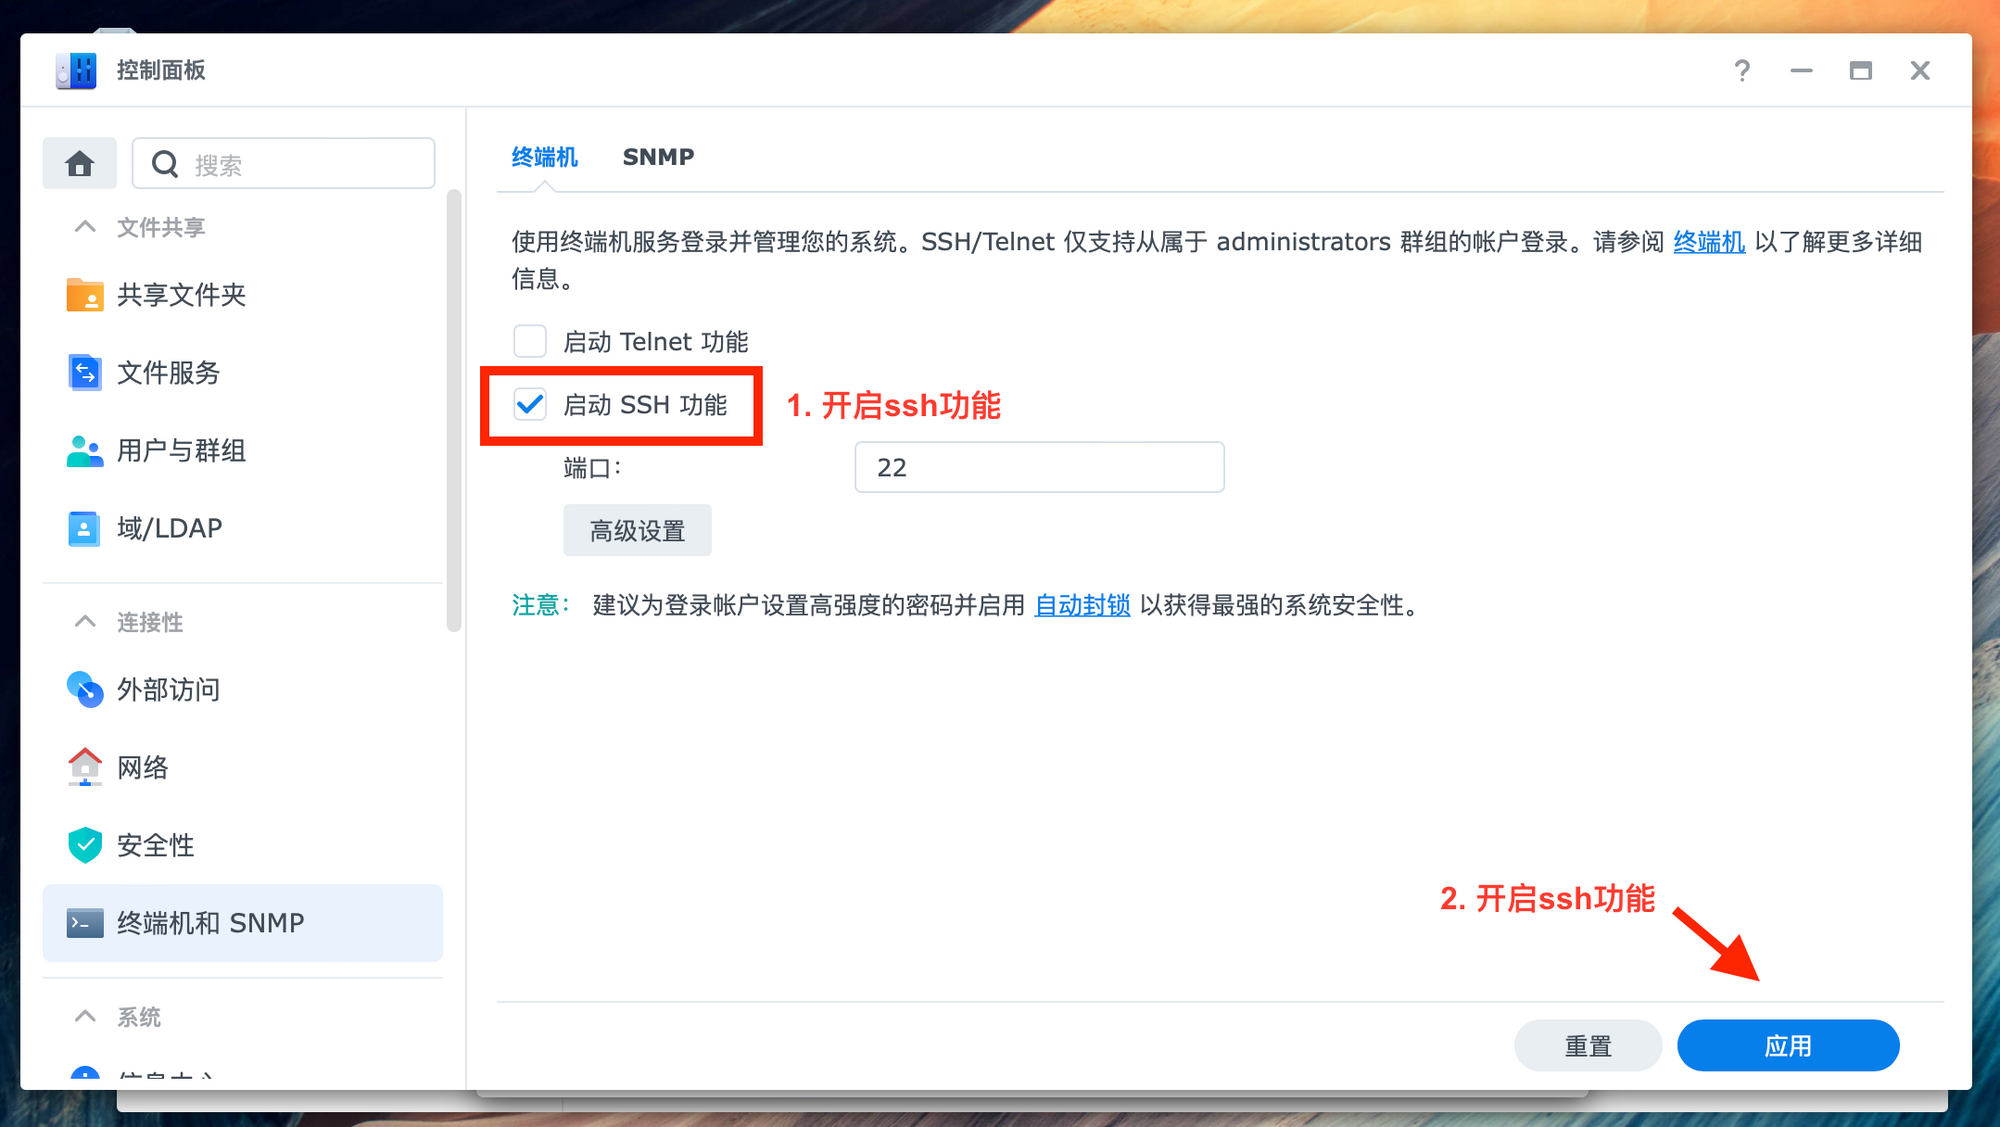Click the Terminal & SNMP sidebar icon
Screen dimensions: 2000x1127
coord(85,923)
